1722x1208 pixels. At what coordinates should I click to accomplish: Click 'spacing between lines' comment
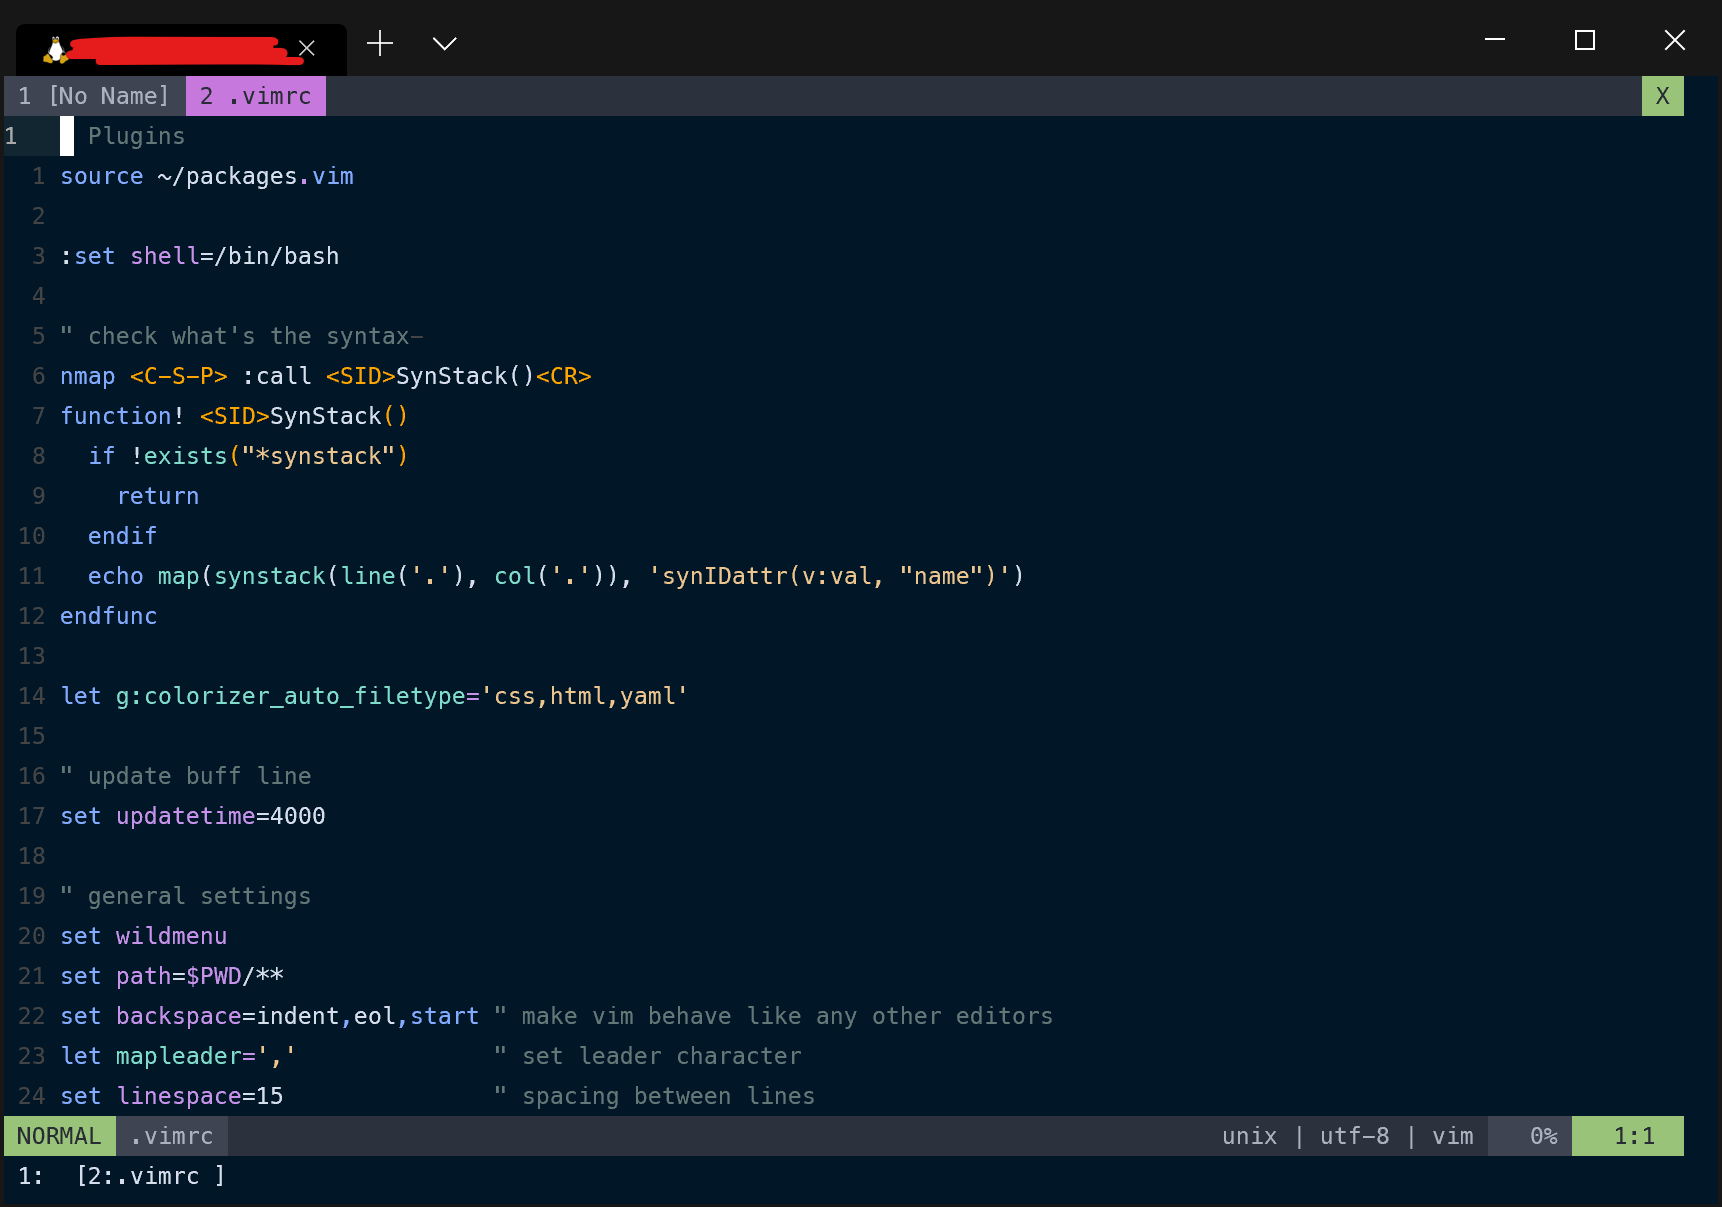(655, 1096)
